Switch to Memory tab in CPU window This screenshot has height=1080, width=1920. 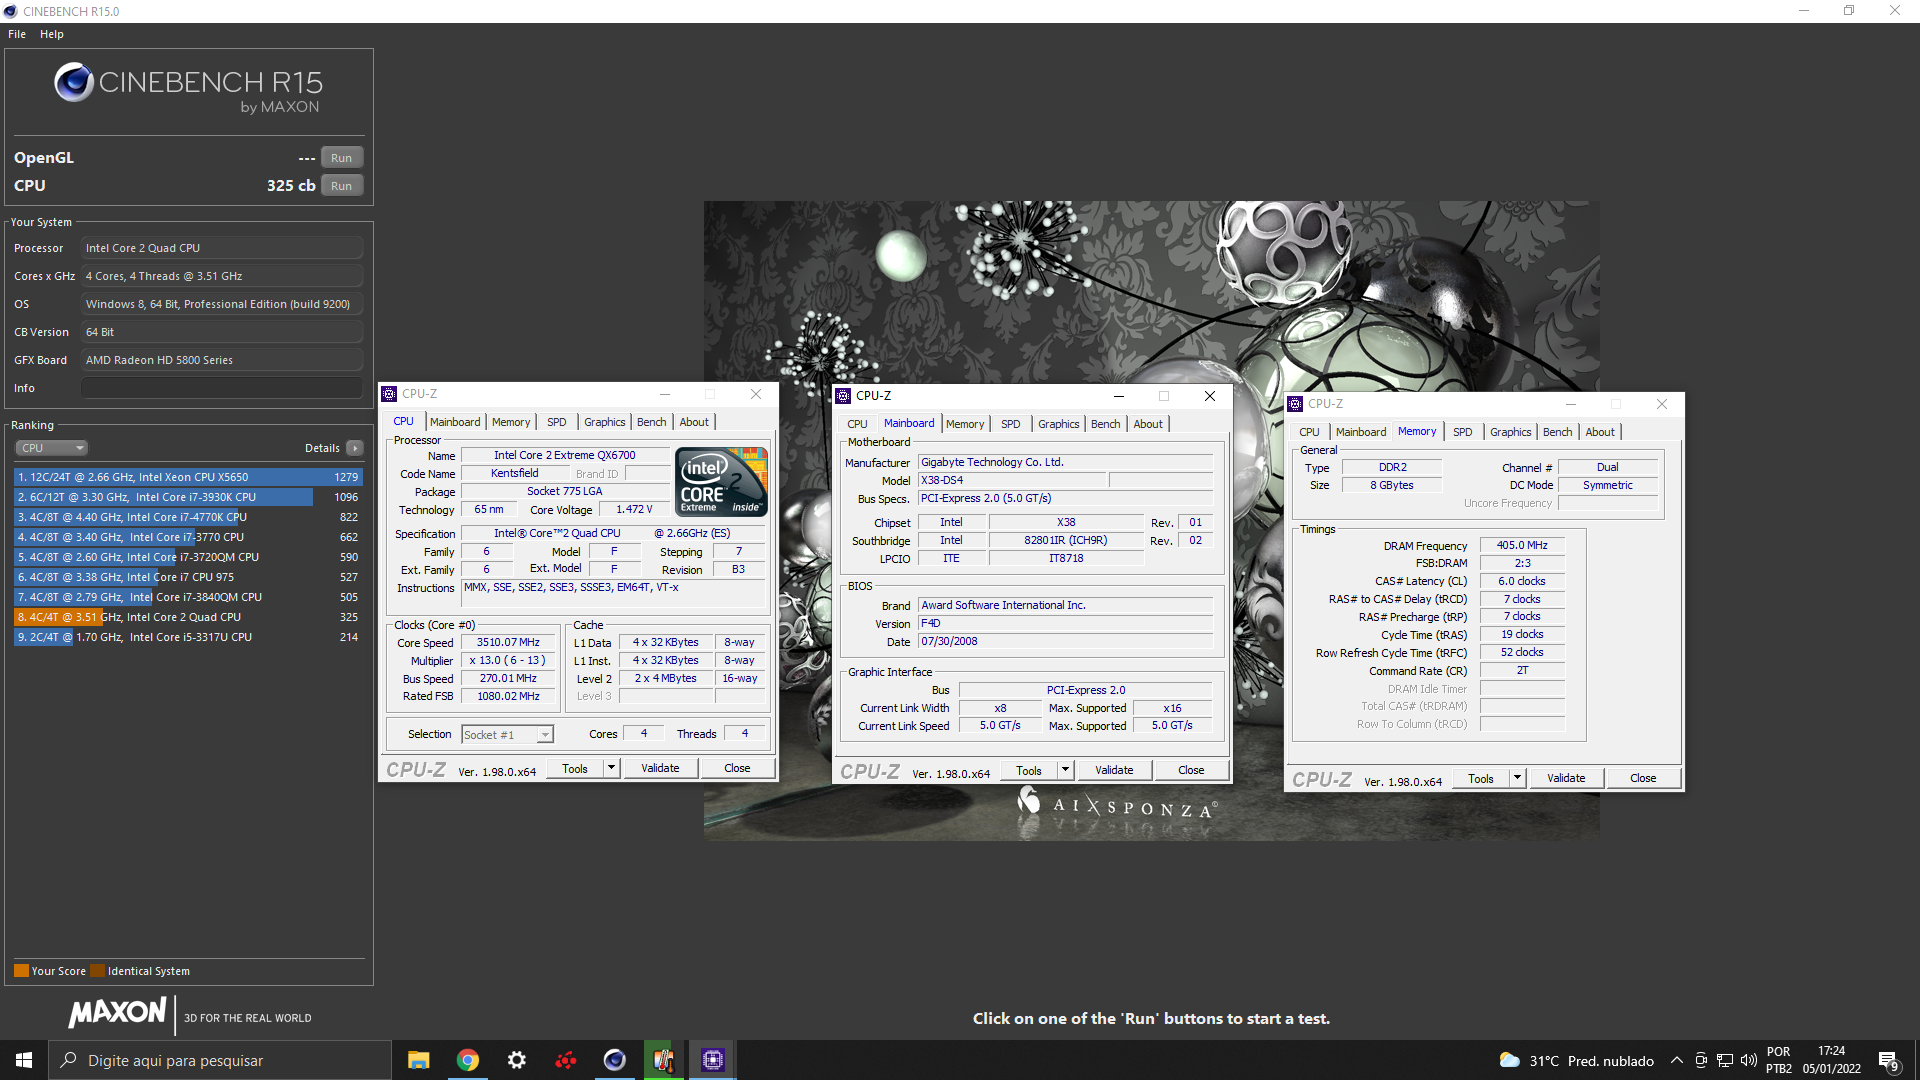point(511,422)
